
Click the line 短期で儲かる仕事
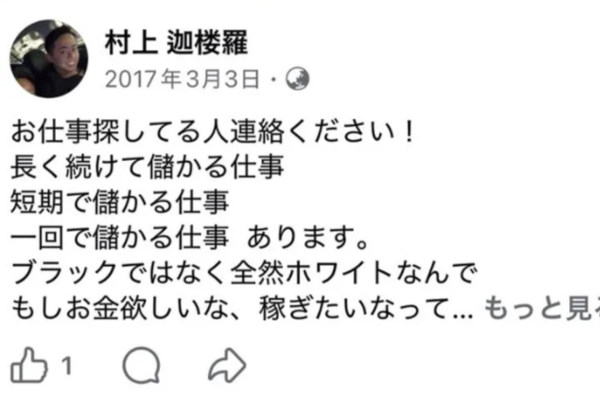point(120,202)
